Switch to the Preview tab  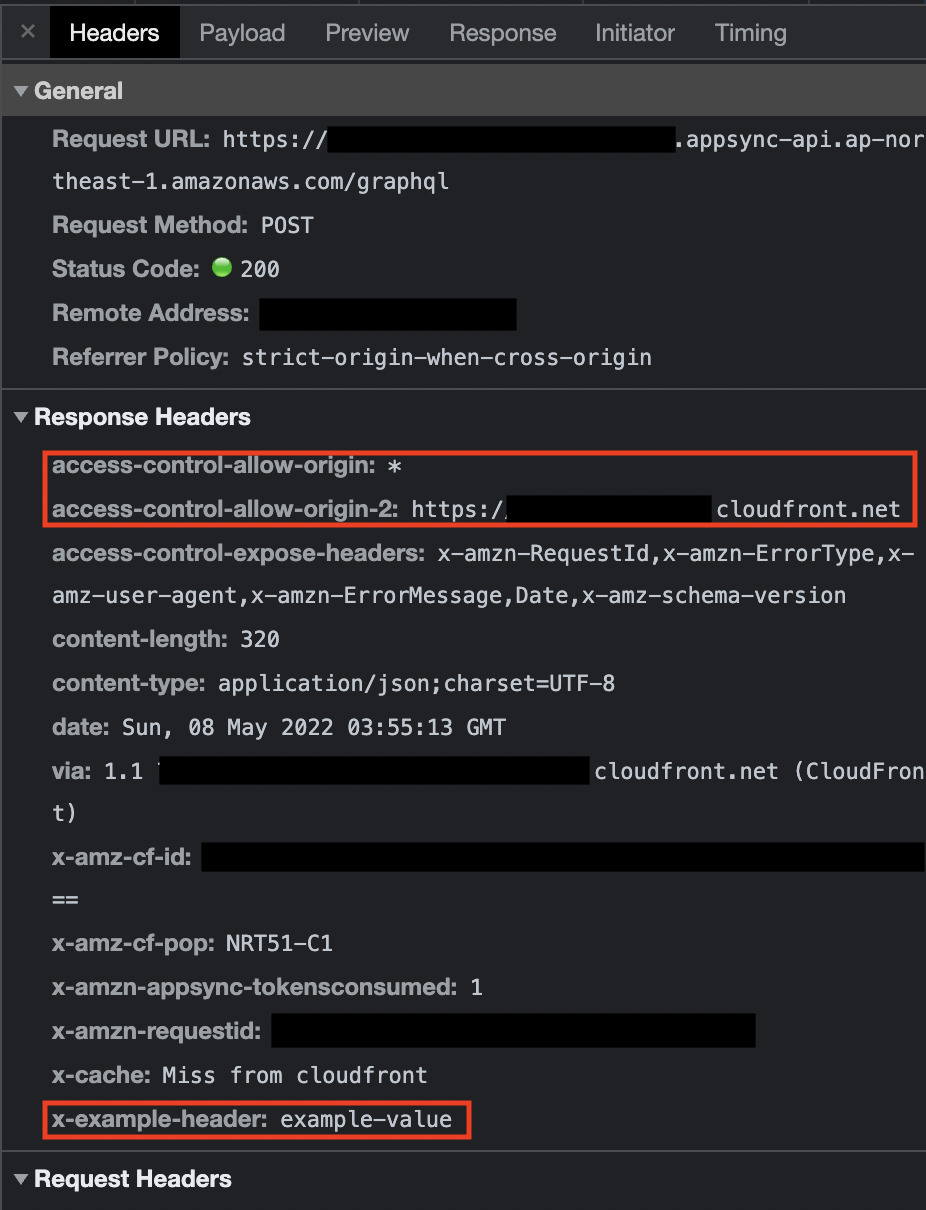point(366,32)
